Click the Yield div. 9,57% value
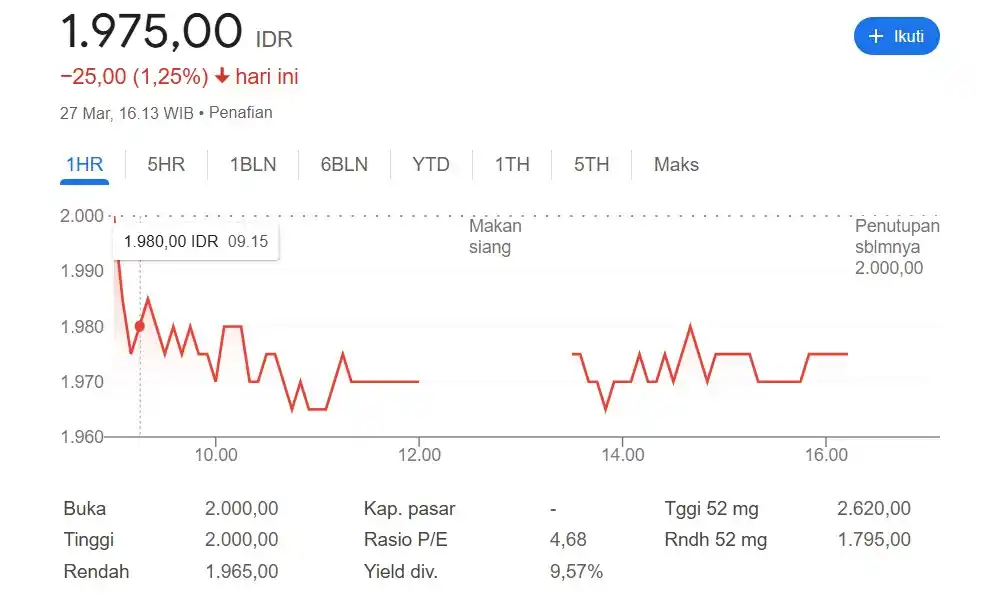Image resolution: width=1002 pixels, height=610 pixels. 576,572
